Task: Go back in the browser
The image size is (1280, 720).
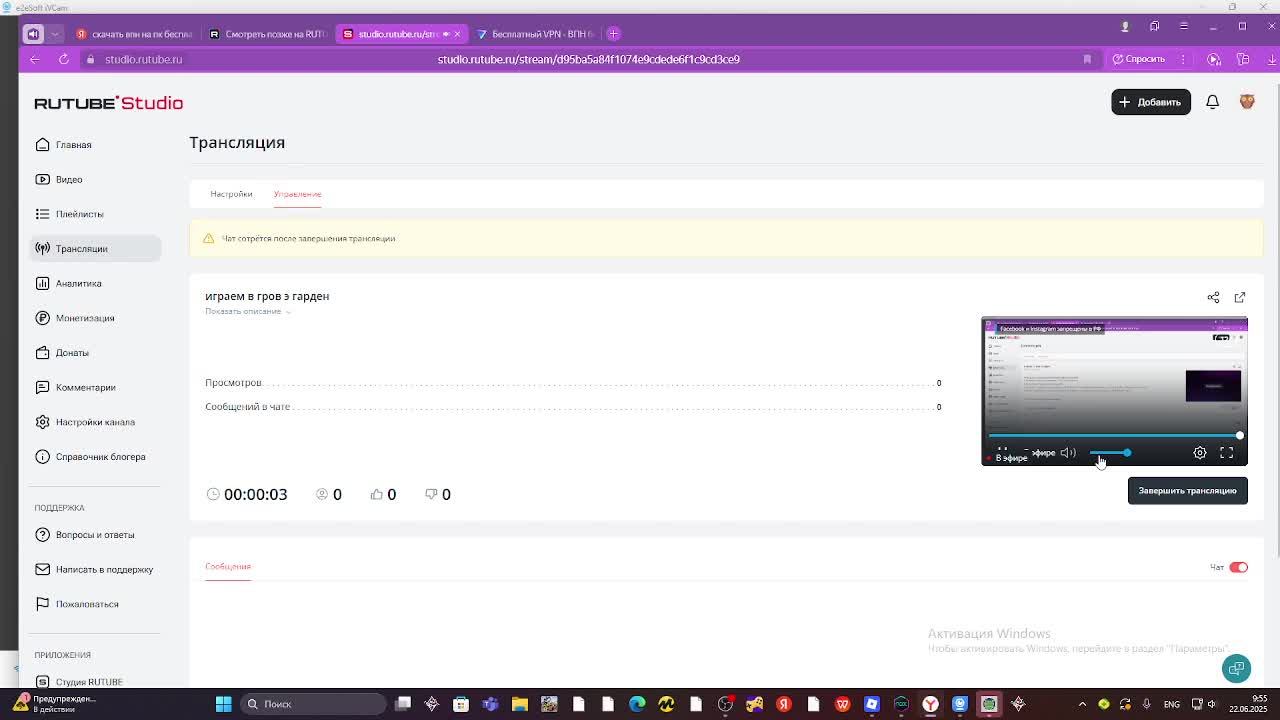Action: click(35, 59)
